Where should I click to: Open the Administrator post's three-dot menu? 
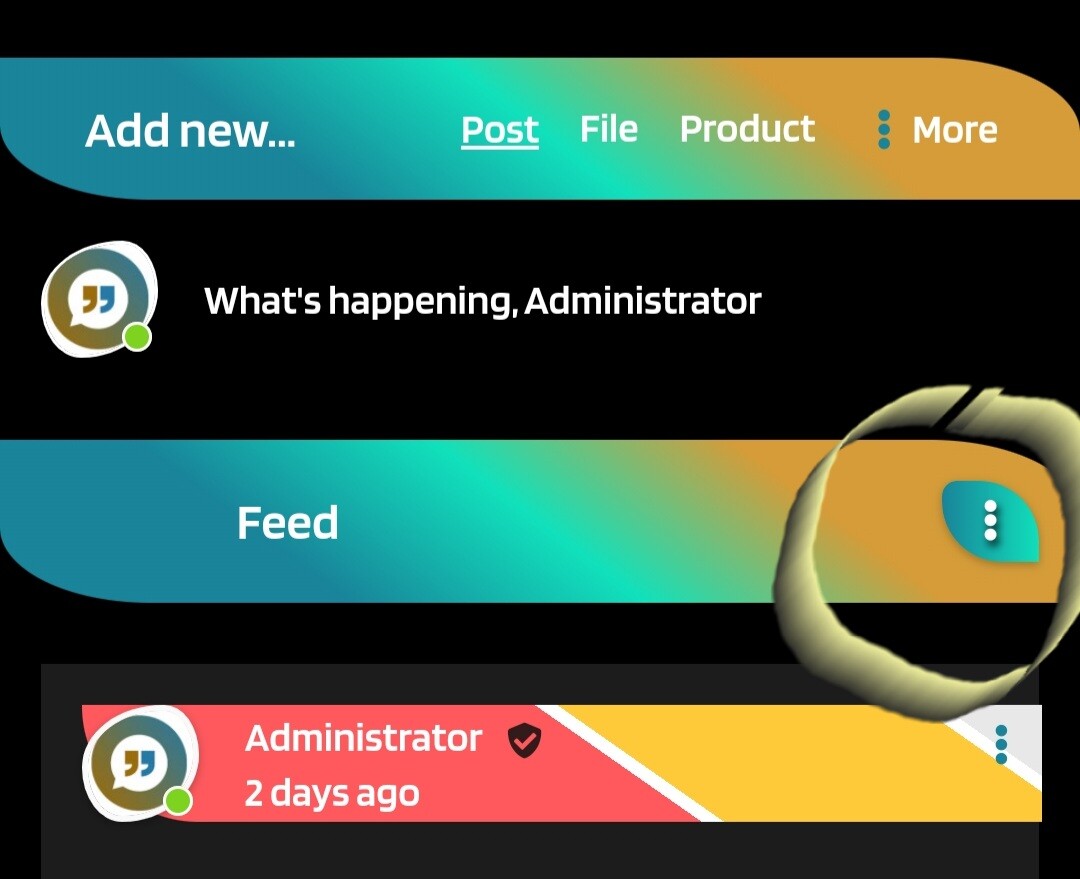(x=1001, y=744)
